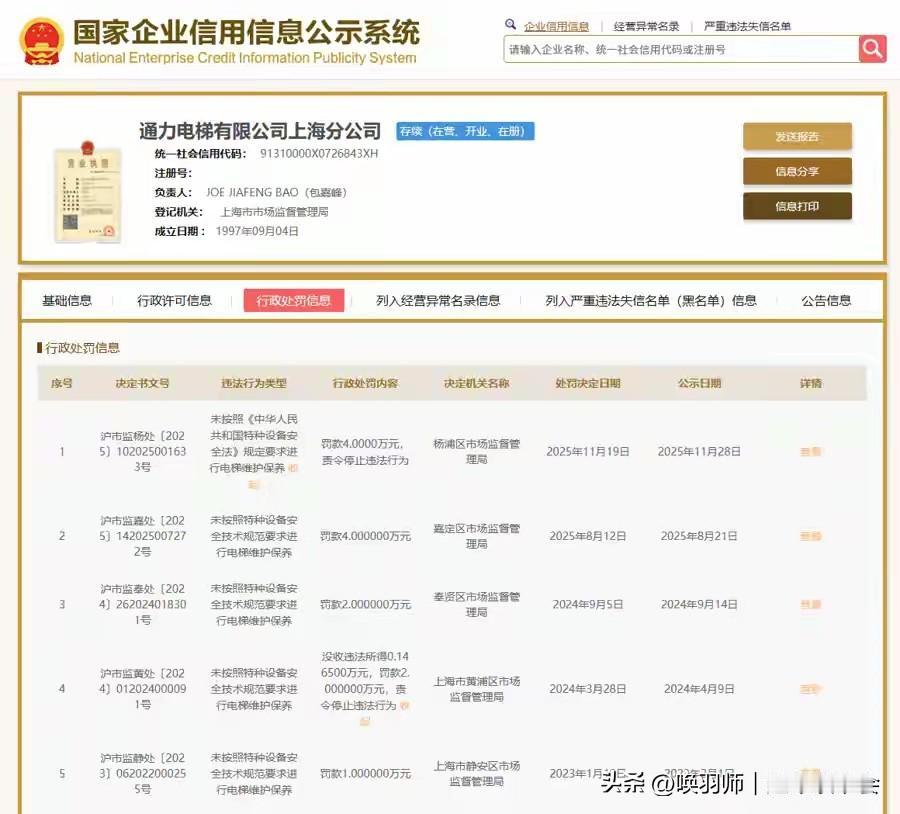
Task: Switch to the 行政许可信息 tab
Action: 174,300
